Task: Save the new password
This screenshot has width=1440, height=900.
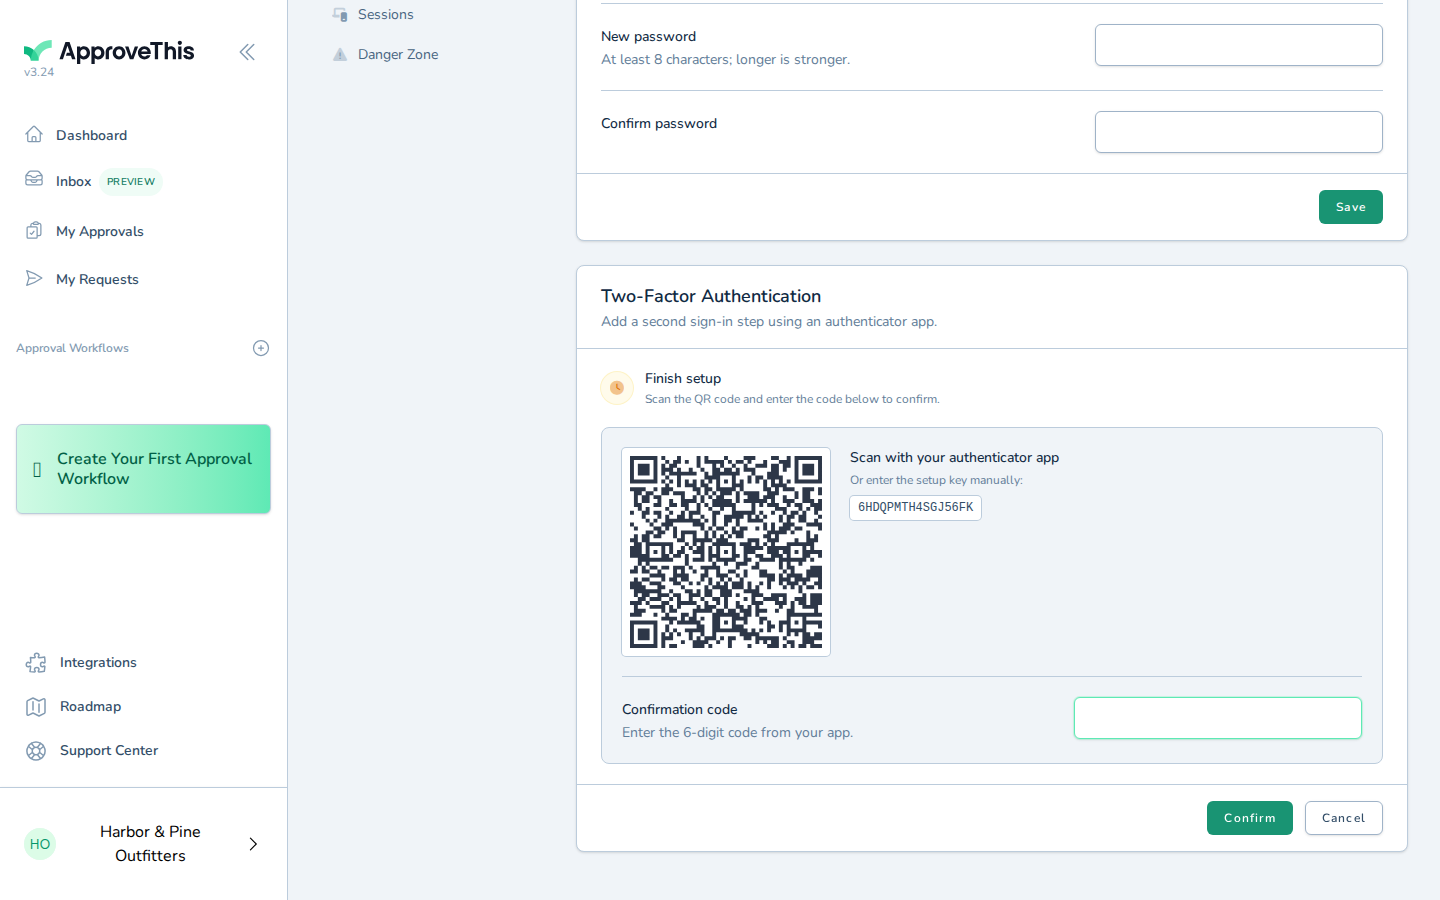Action: 1350,207
